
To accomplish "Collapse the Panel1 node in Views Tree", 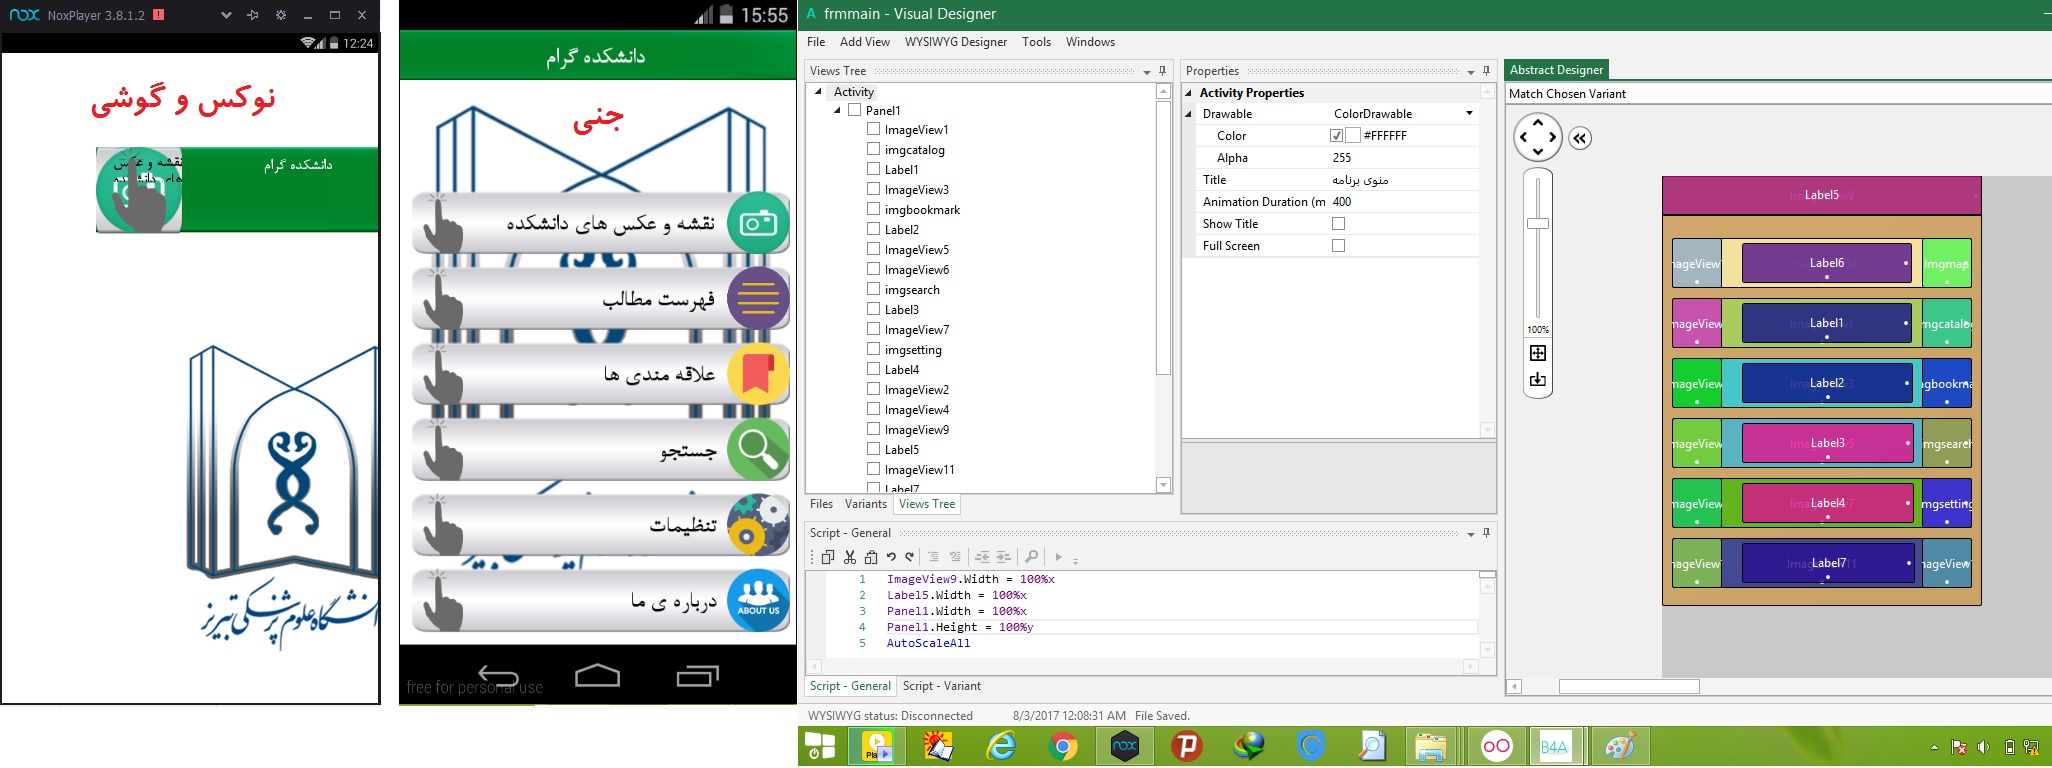I will coord(837,111).
